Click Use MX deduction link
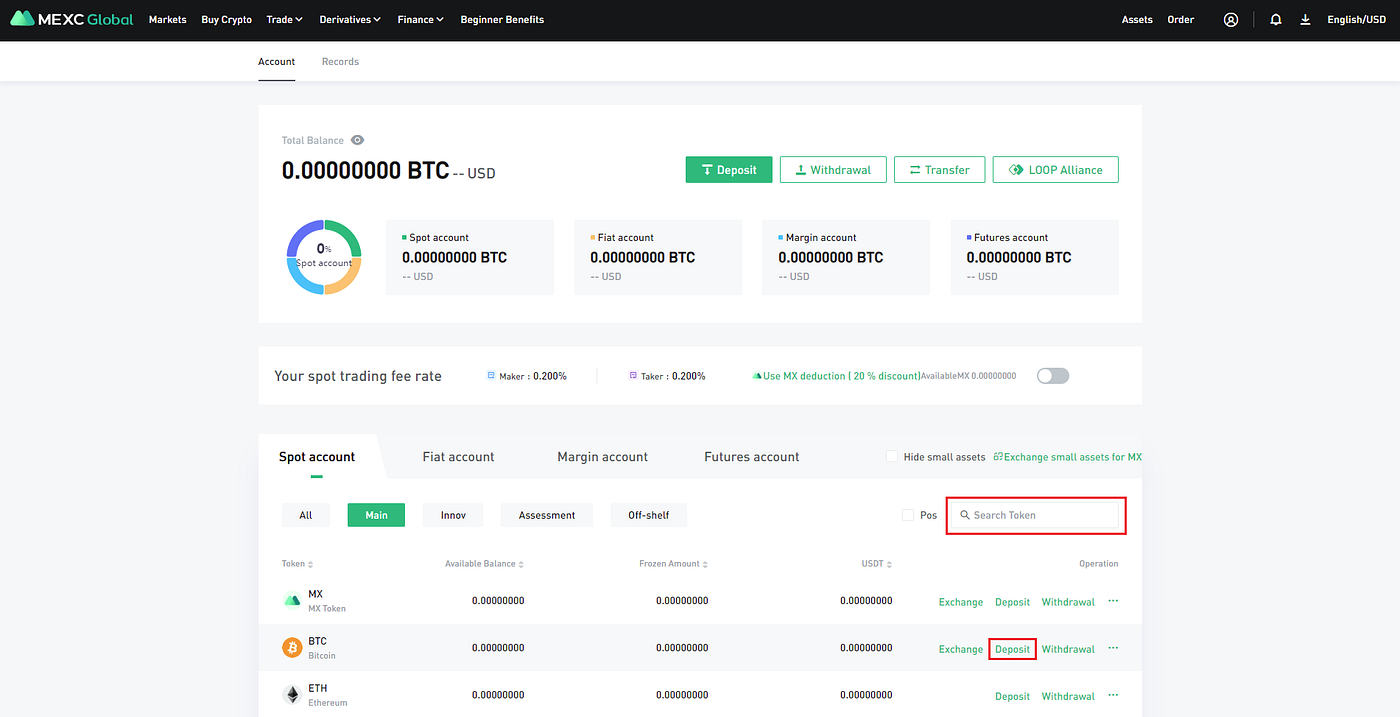1400x717 pixels. click(835, 376)
